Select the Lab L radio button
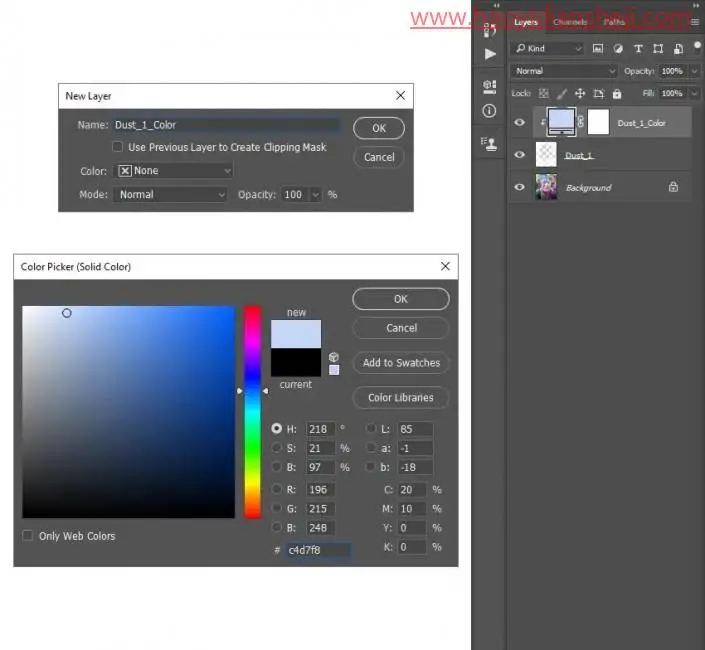The height and width of the screenshot is (650, 705). coord(370,428)
